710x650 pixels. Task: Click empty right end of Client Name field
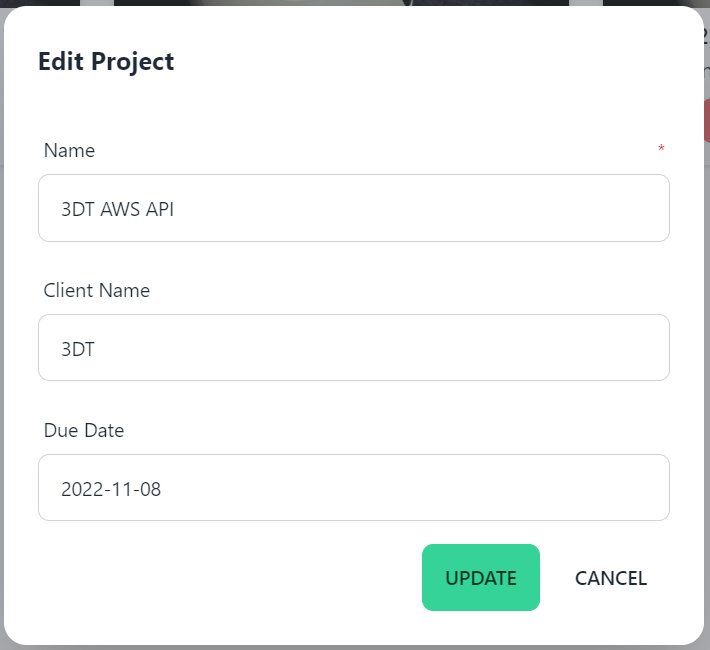[x=600, y=348]
